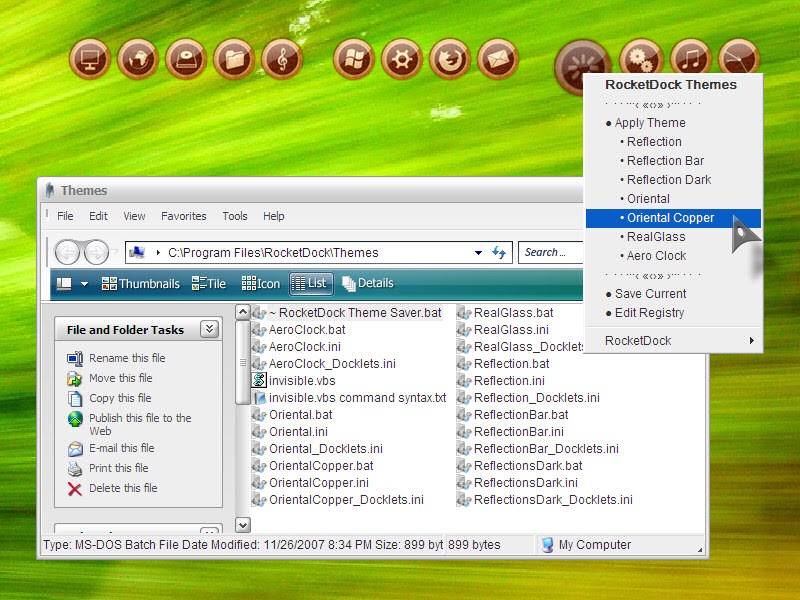Screen dimensions: 800x600
Task: Open the layout icon dropdown arrow
Action: tap(84, 284)
